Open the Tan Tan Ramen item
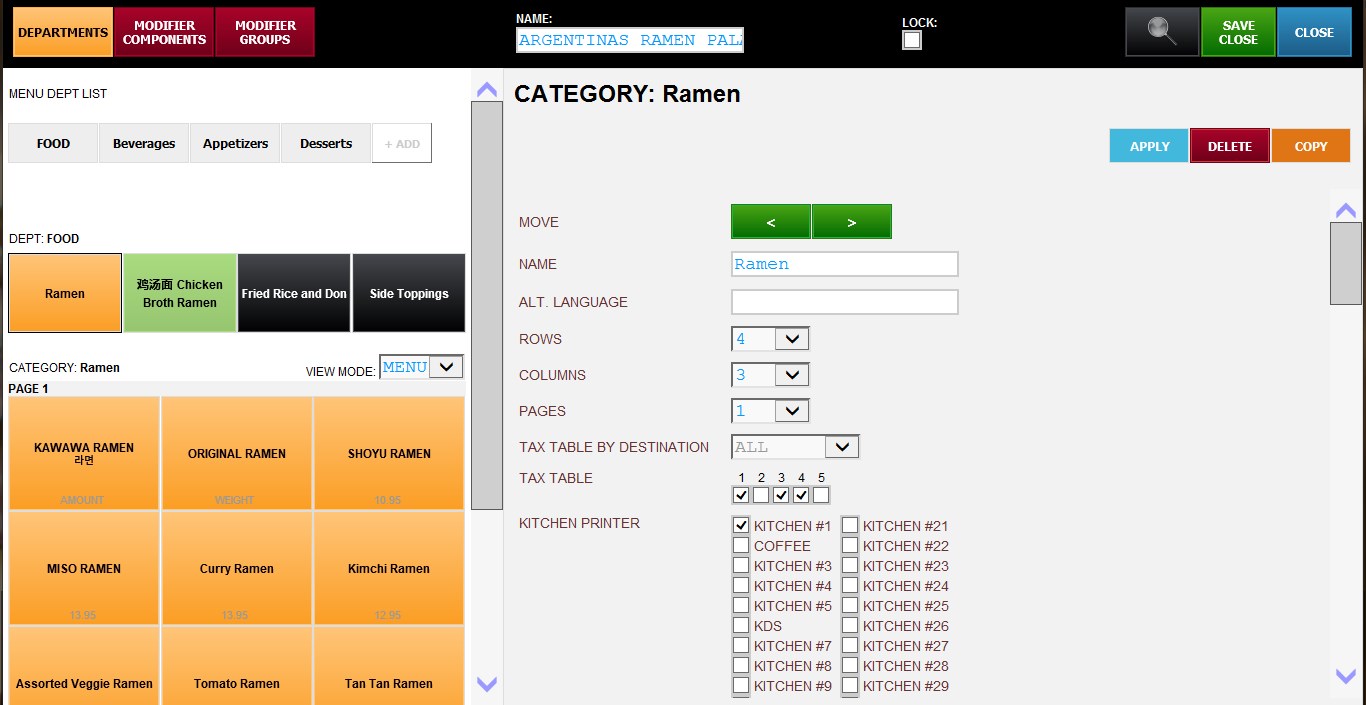Image resolution: width=1366 pixels, height=705 pixels. coord(389,666)
